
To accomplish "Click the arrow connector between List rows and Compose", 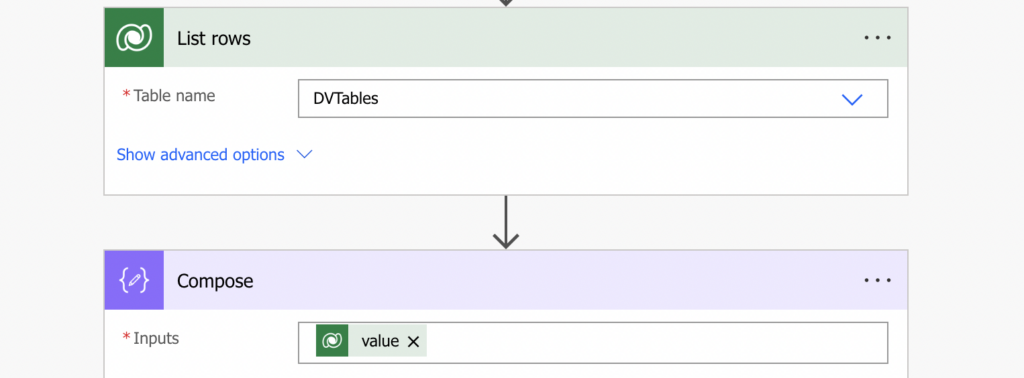I will 505,223.
